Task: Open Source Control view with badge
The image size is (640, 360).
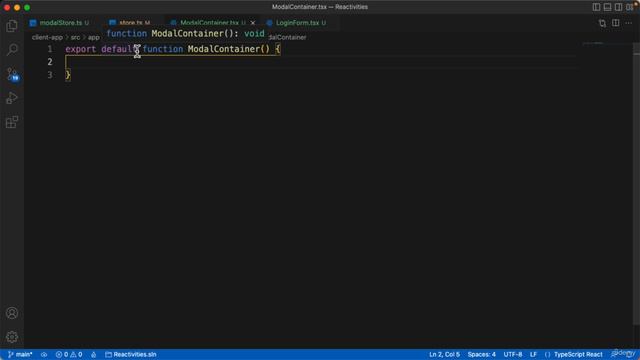Action: point(12,74)
